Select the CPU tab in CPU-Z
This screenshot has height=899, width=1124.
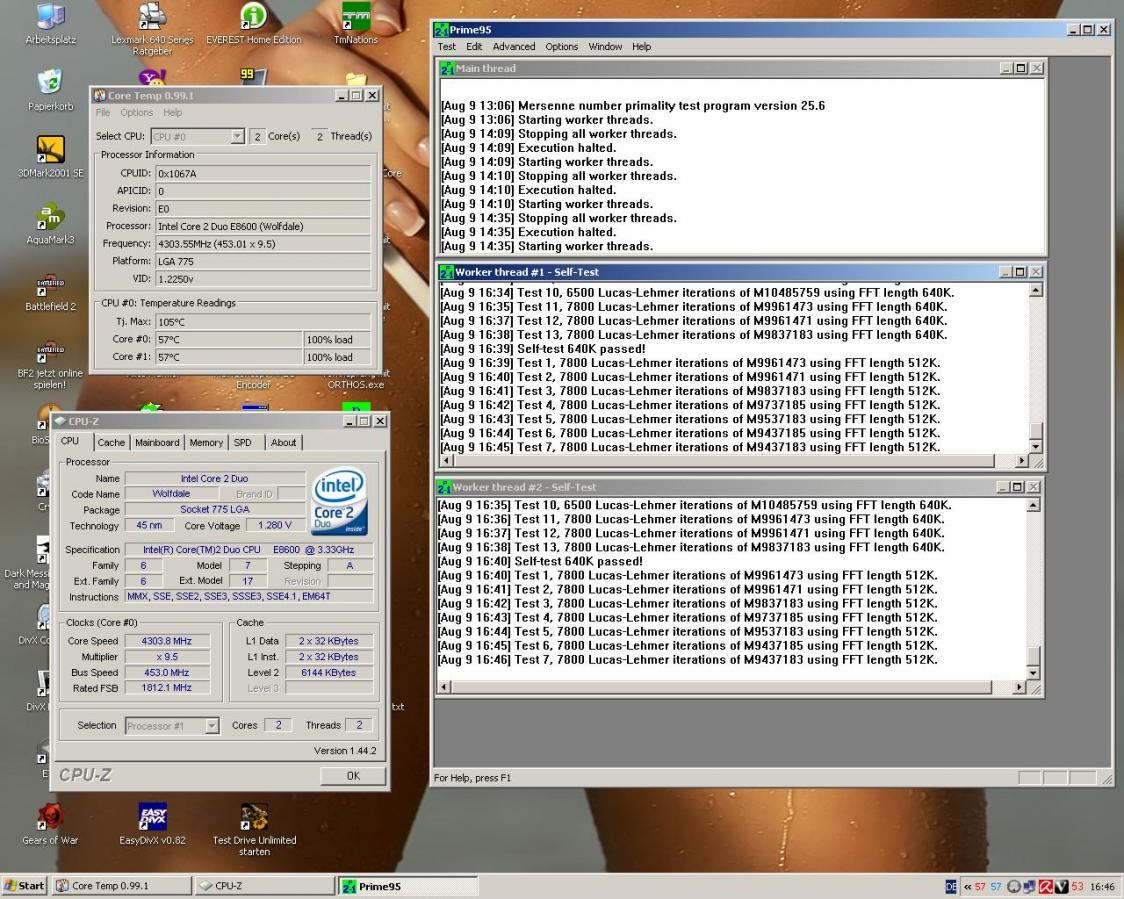click(70, 441)
